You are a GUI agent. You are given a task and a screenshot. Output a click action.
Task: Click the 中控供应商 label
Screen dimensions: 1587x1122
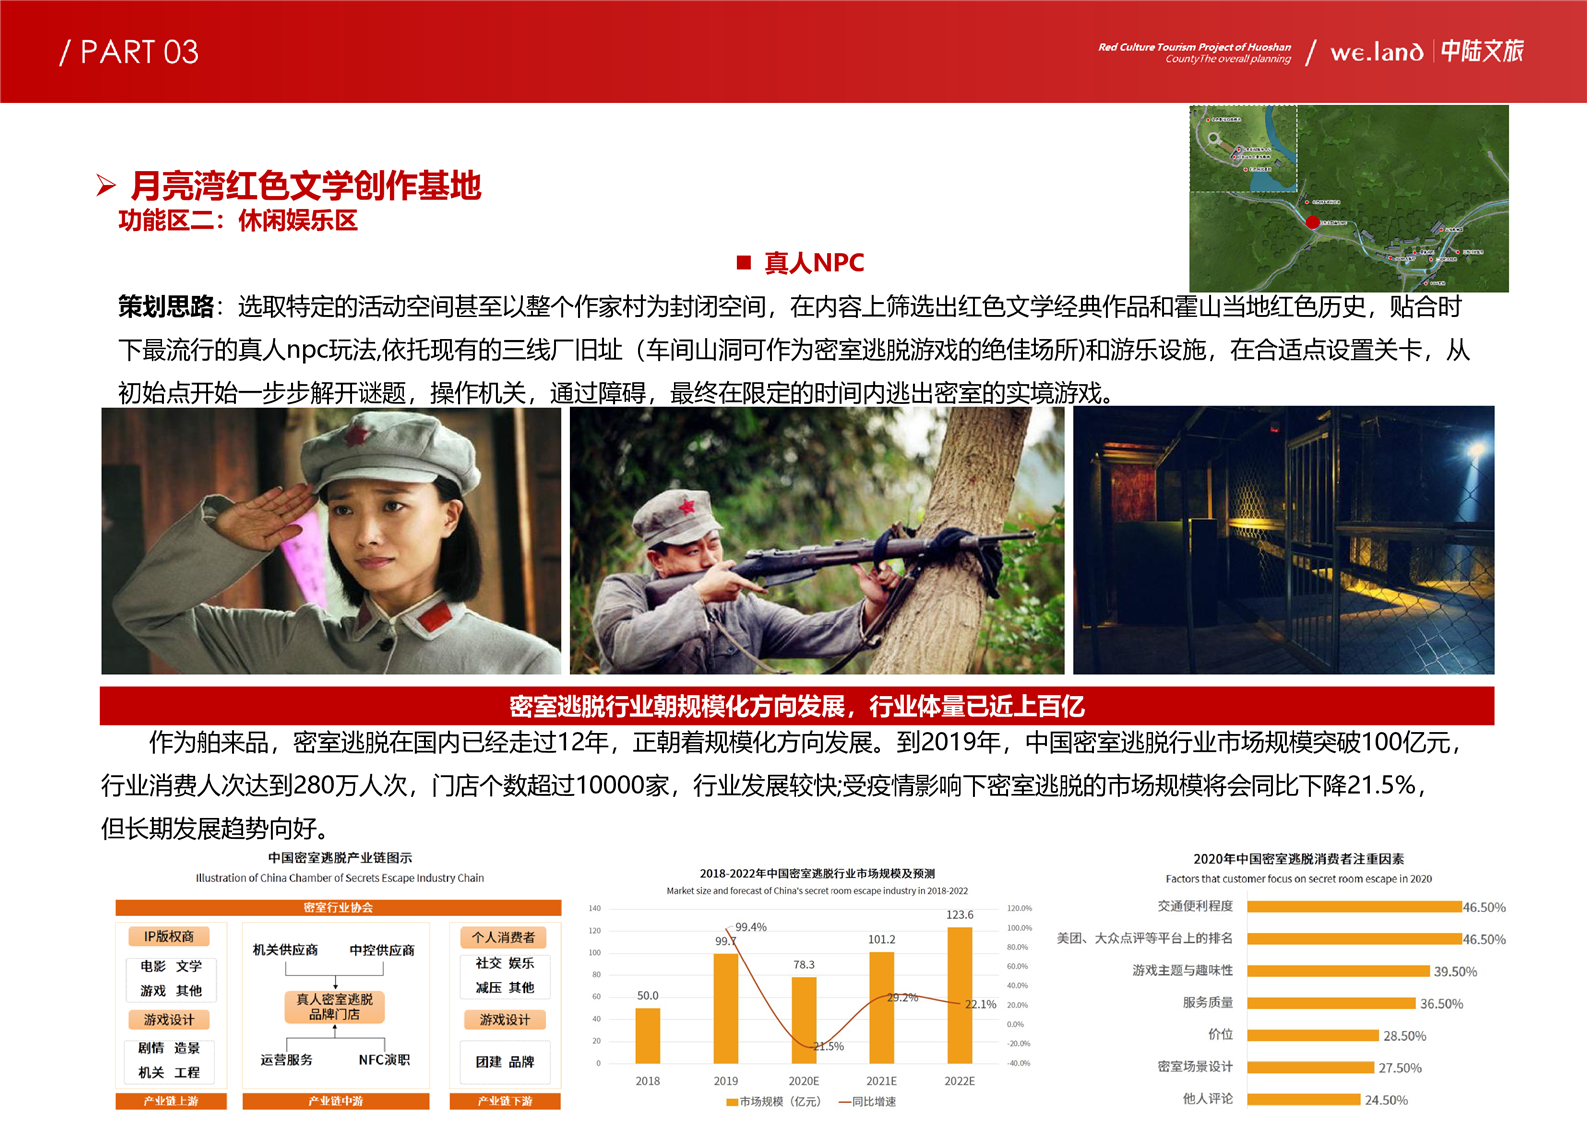click(x=382, y=950)
